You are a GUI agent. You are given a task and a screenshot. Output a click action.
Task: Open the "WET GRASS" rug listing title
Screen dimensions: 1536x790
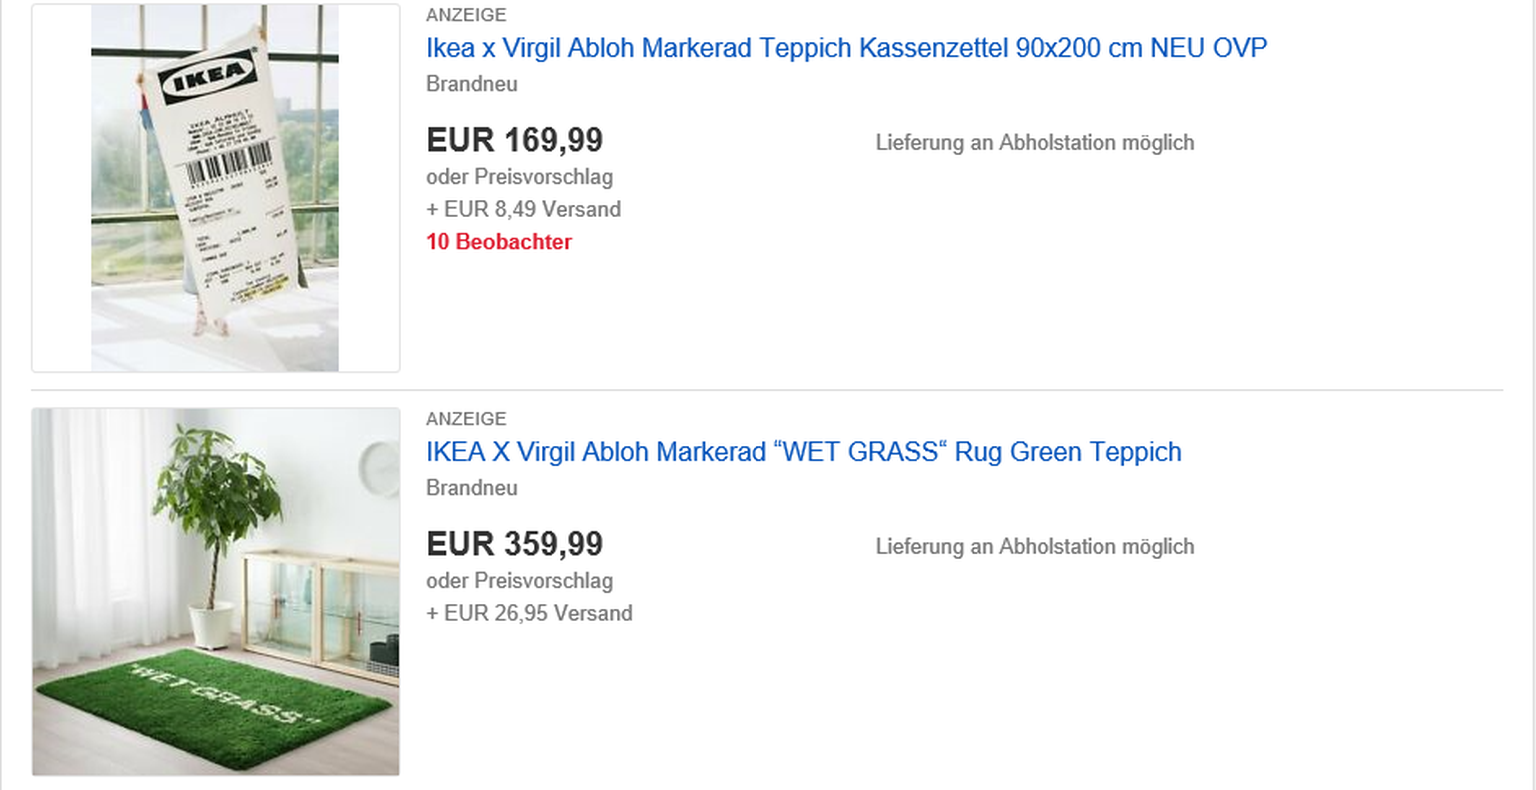point(803,452)
